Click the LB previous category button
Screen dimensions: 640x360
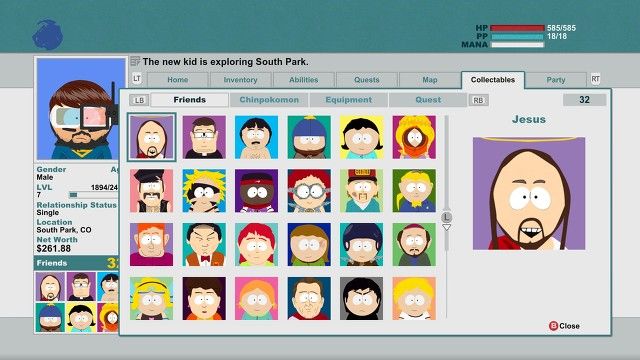(x=139, y=100)
